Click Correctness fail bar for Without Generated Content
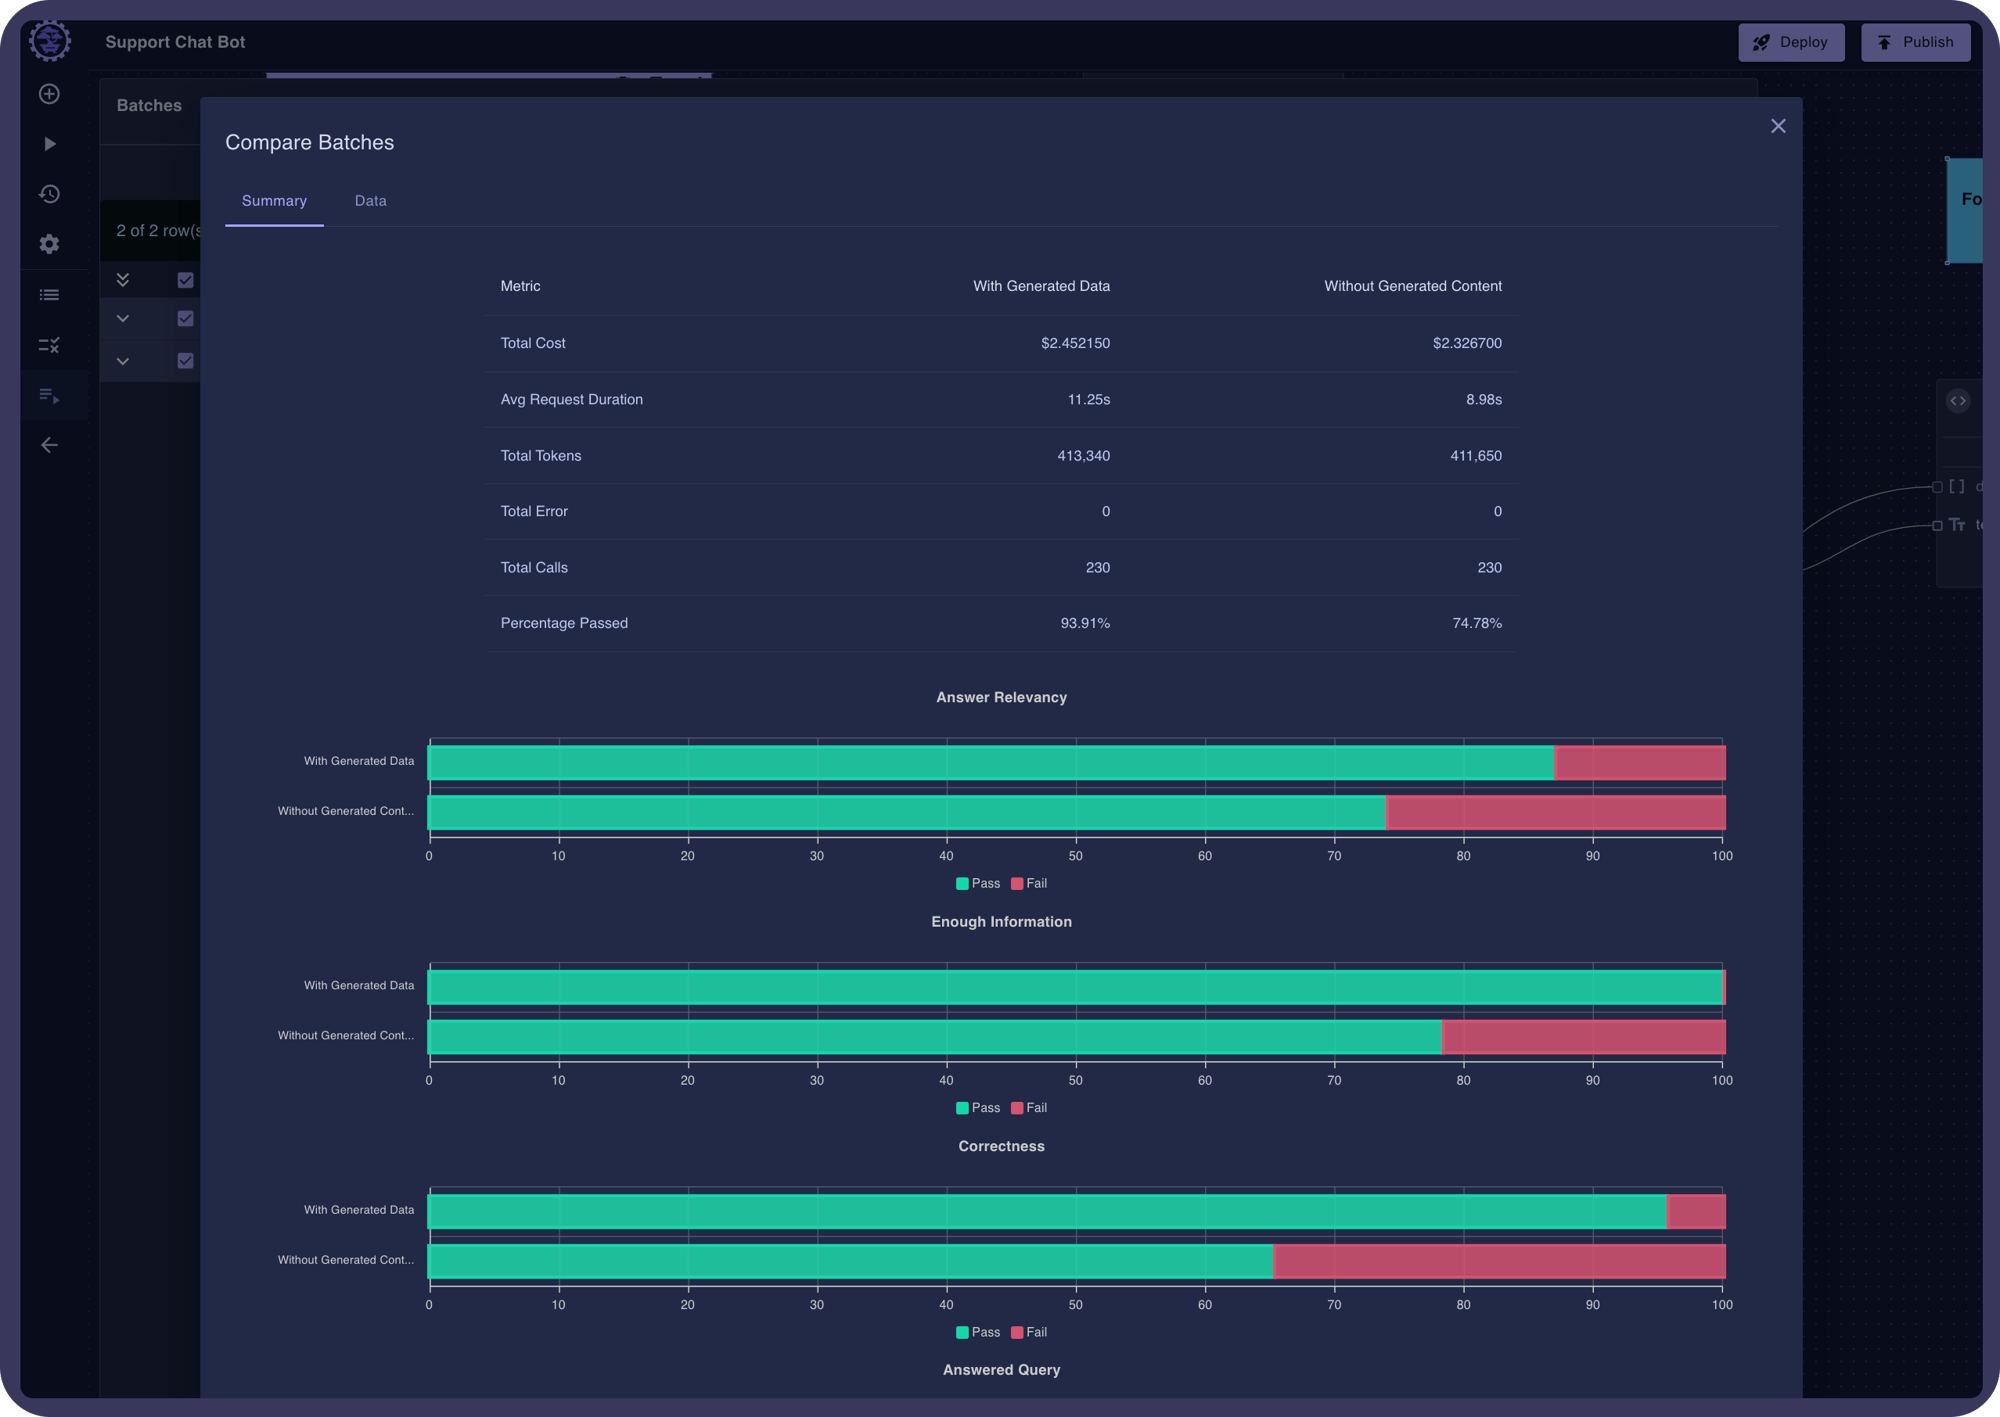Image resolution: width=2000 pixels, height=1417 pixels. (1500, 1261)
